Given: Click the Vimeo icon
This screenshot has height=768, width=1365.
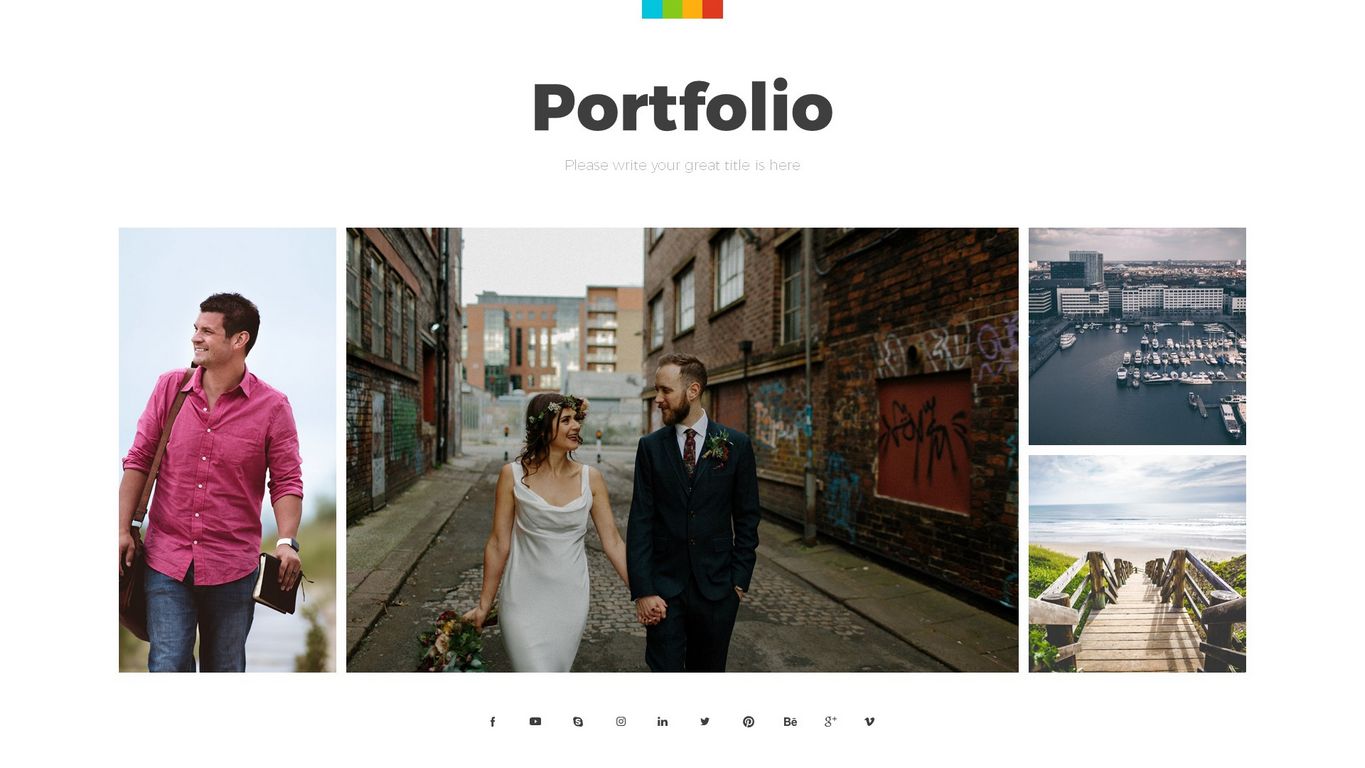Looking at the screenshot, I should coord(869,721).
